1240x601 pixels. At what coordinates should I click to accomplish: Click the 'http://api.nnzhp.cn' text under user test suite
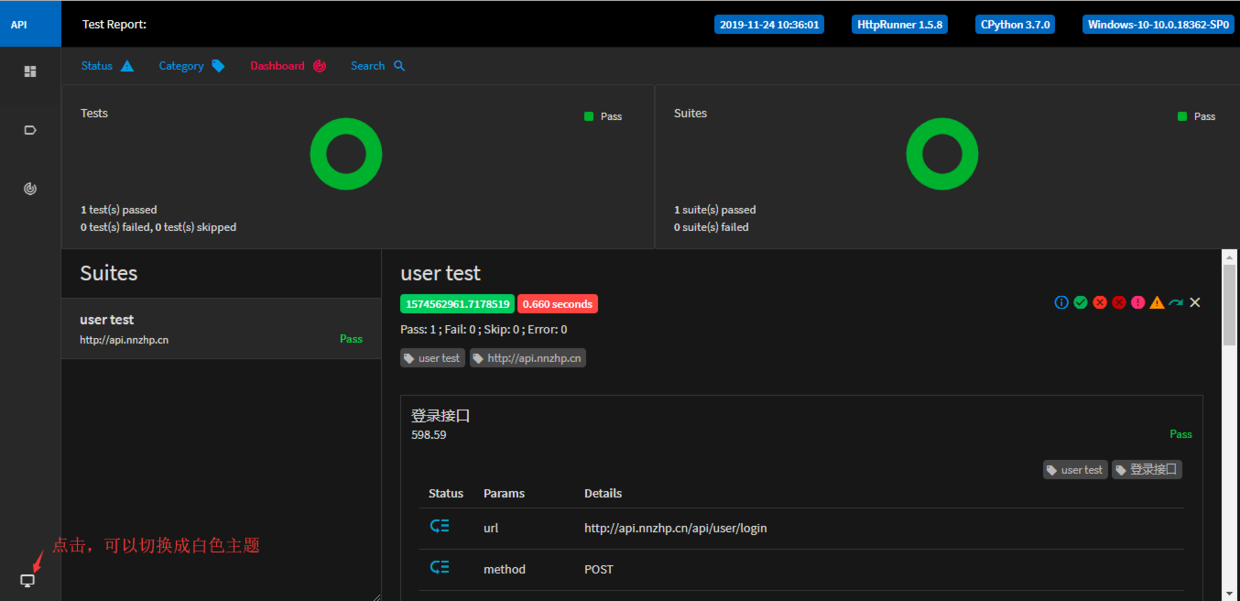pos(124,340)
